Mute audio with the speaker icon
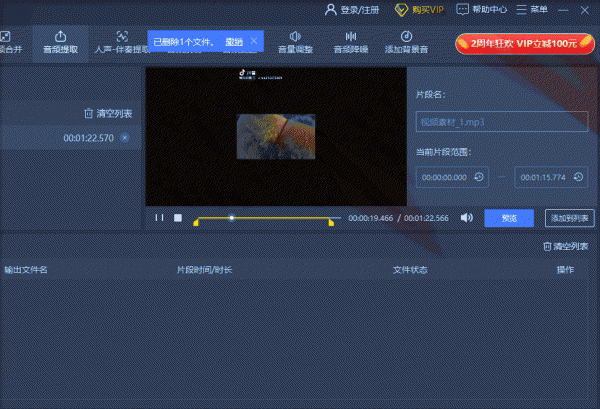This screenshot has width=600, height=409. (466, 218)
